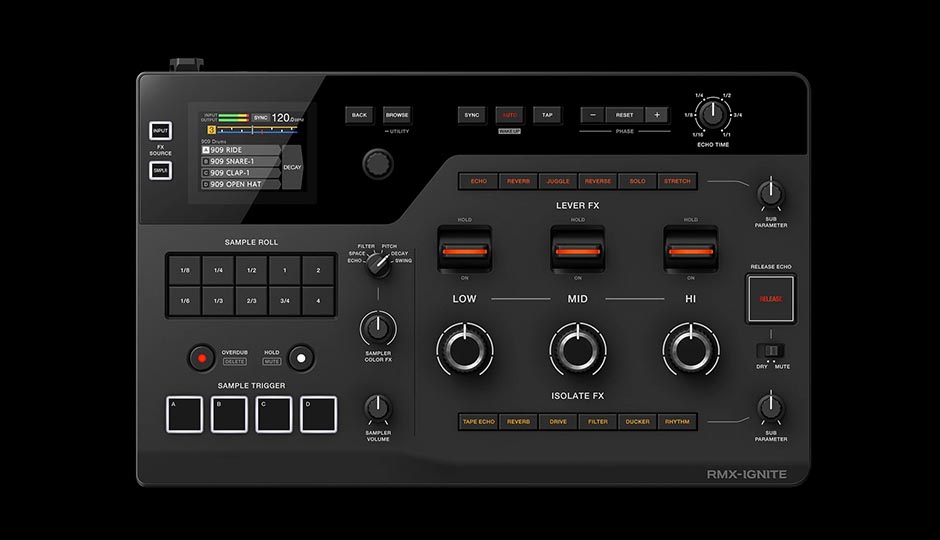940x540 pixels.
Task: Toggle the Dry/Mute slide switch
Action: pos(769,351)
